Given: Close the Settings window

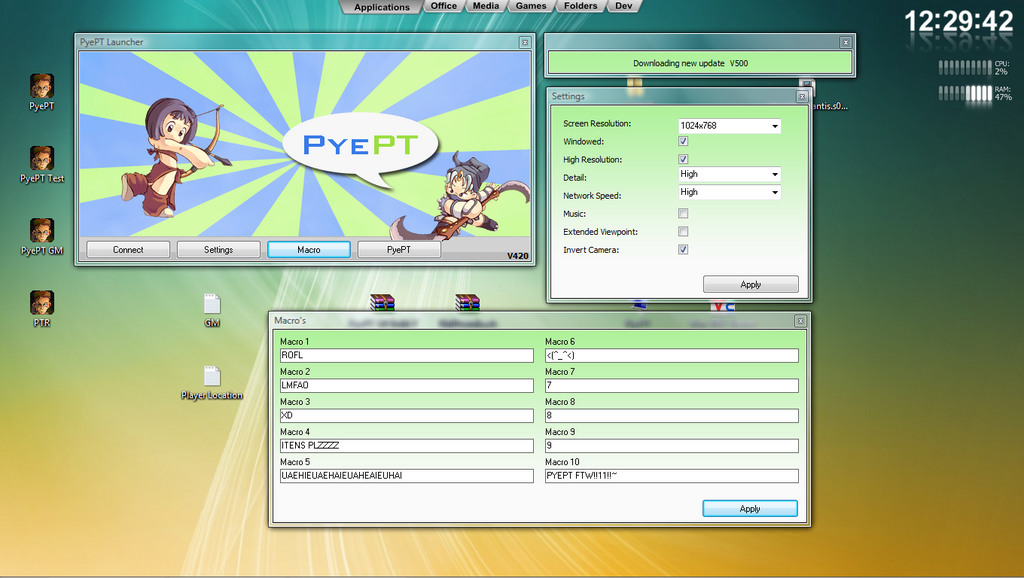Looking at the screenshot, I should [x=801, y=97].
